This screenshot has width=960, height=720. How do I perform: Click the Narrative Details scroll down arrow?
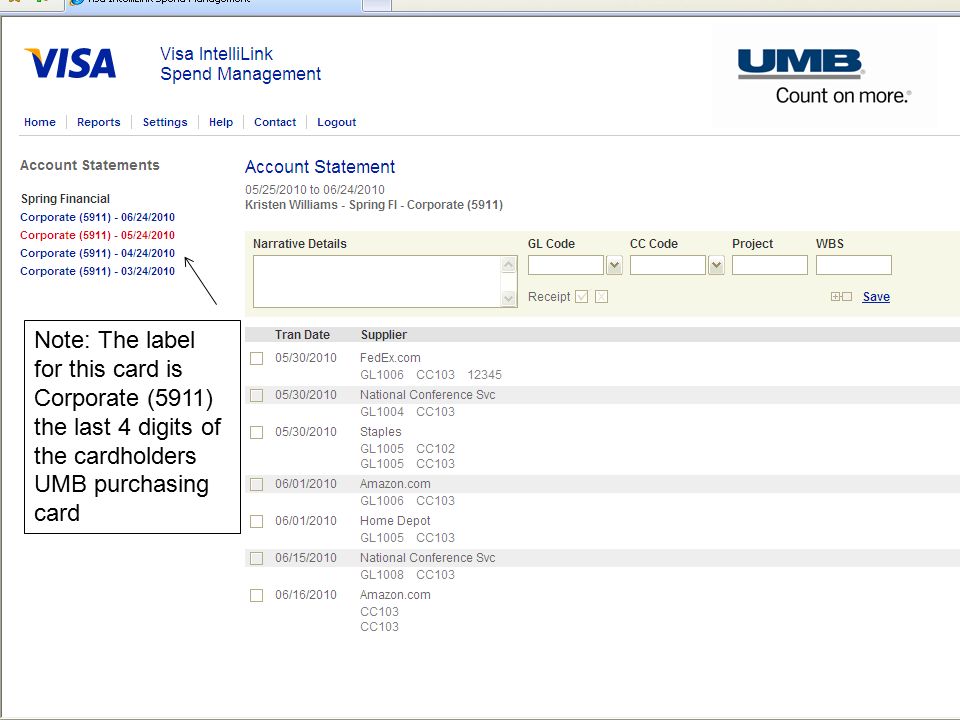508,299
